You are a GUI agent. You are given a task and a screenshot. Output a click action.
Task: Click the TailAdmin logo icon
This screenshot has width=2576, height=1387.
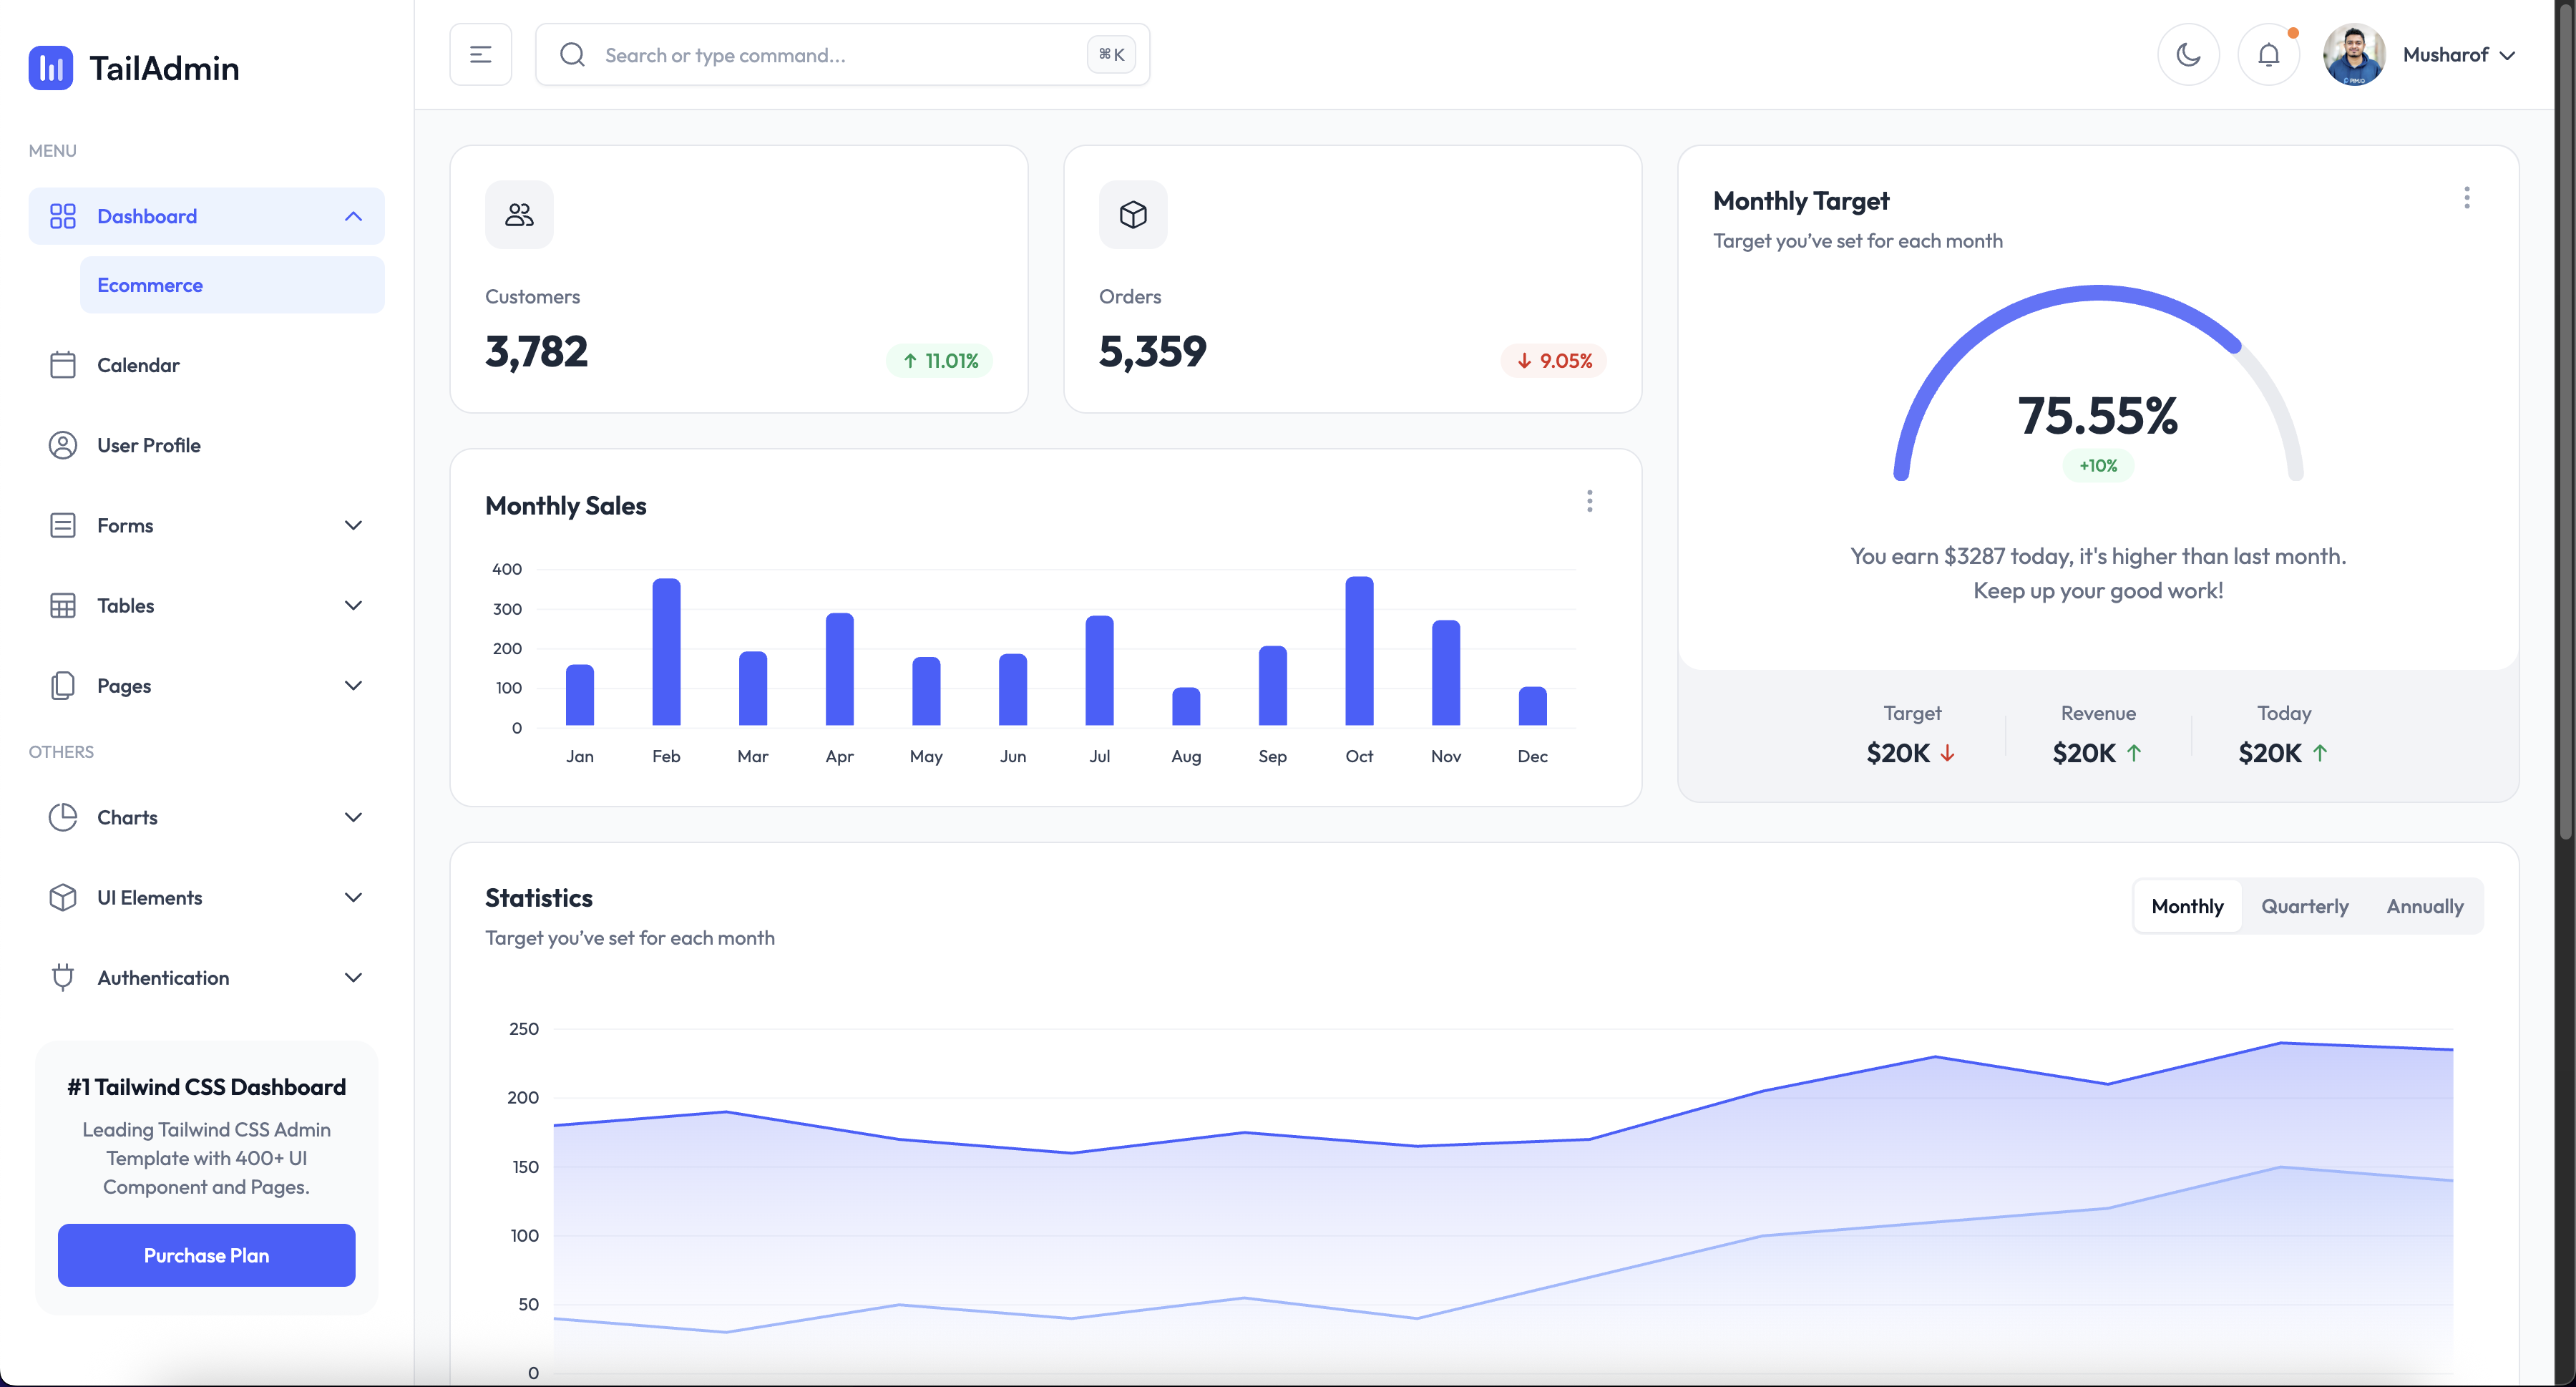click(x=50, y=68)
